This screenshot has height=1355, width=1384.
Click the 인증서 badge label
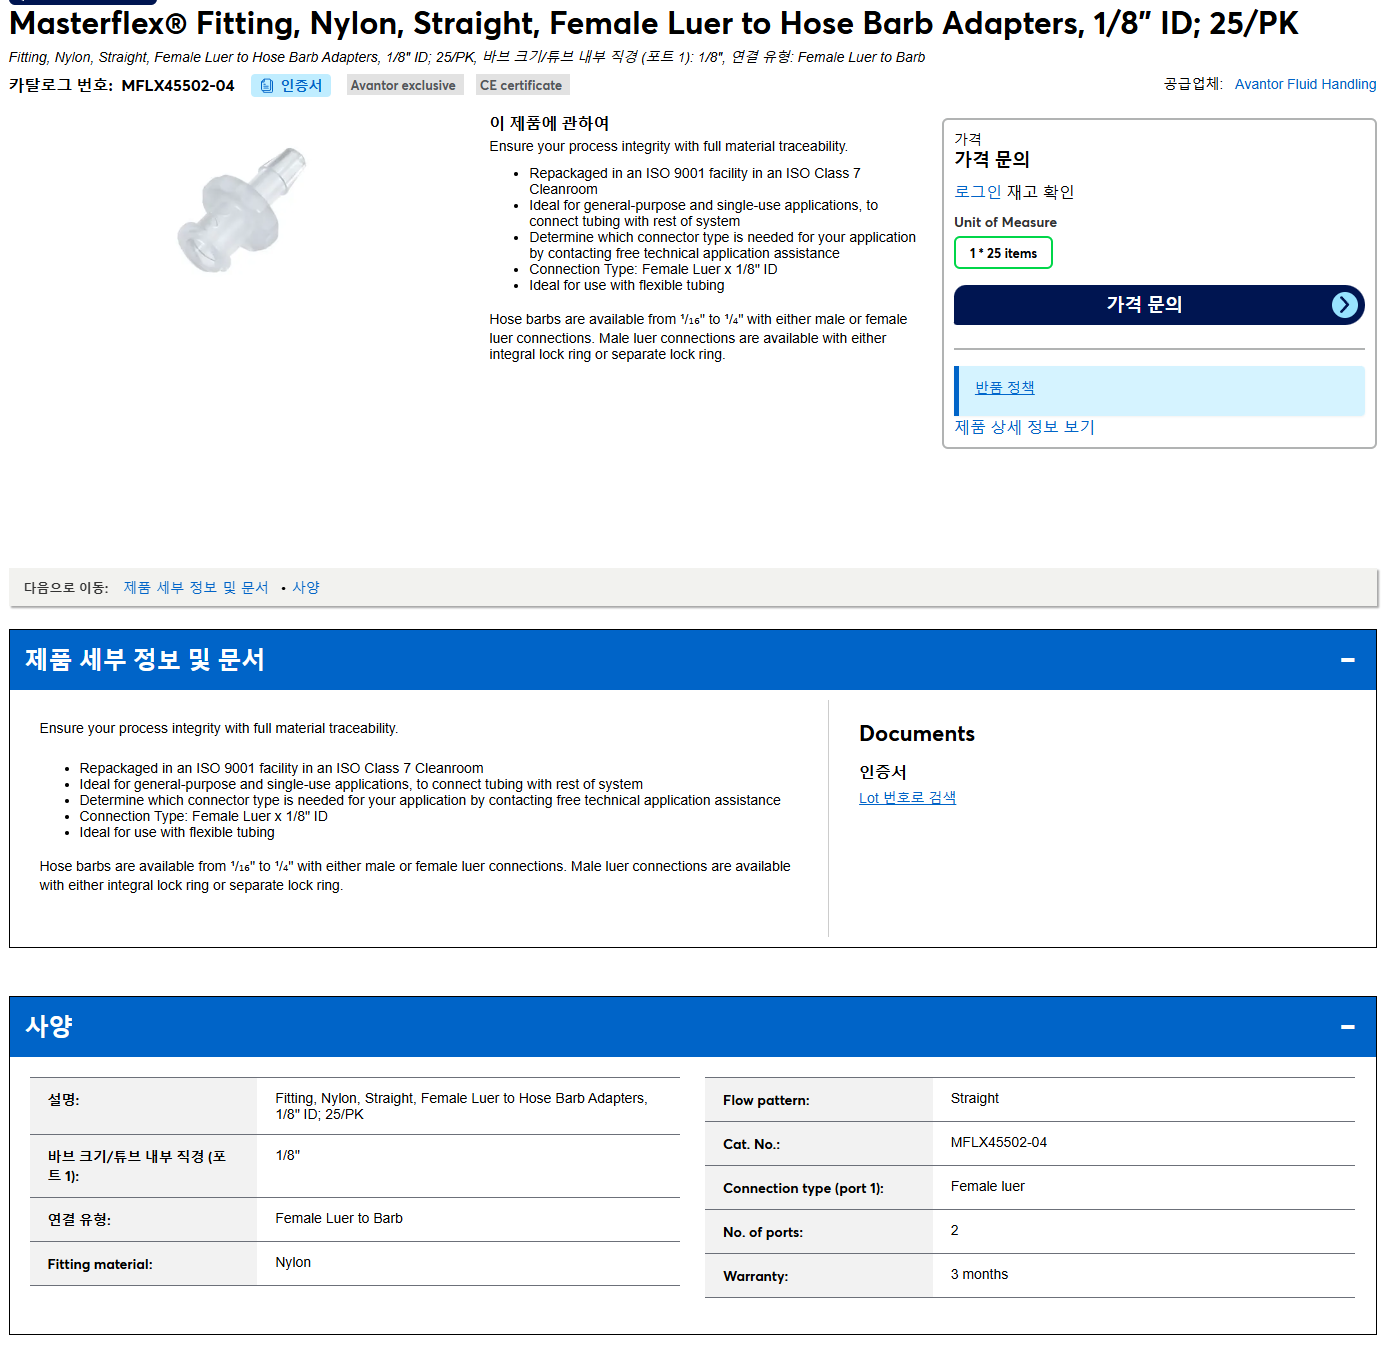coord(301,86)
